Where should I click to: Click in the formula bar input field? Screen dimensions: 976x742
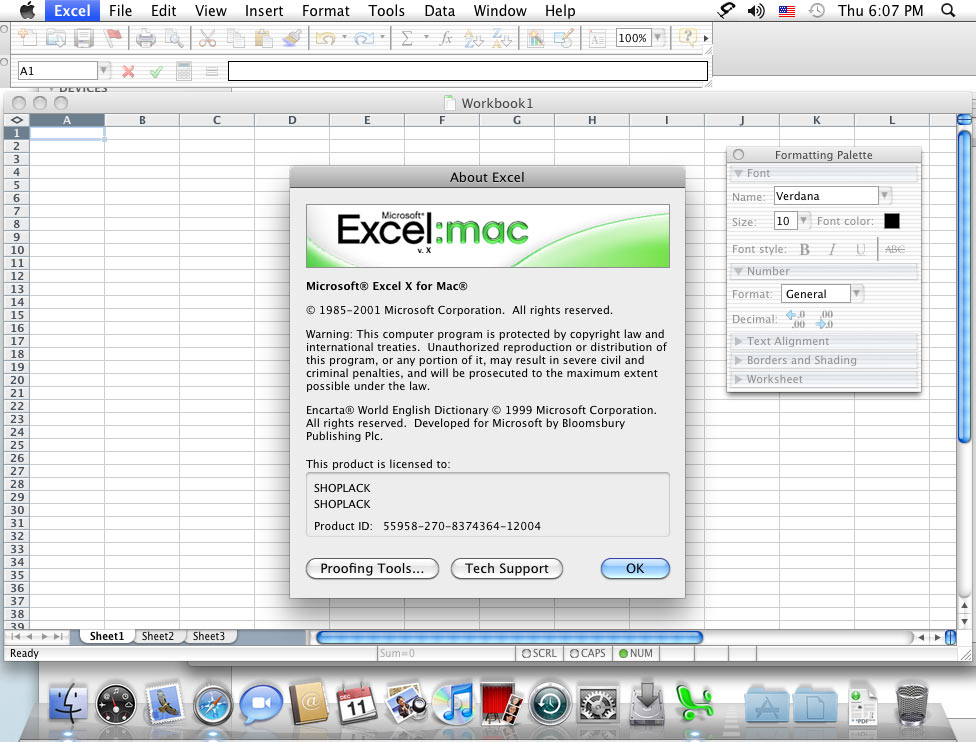coord(467,71)
